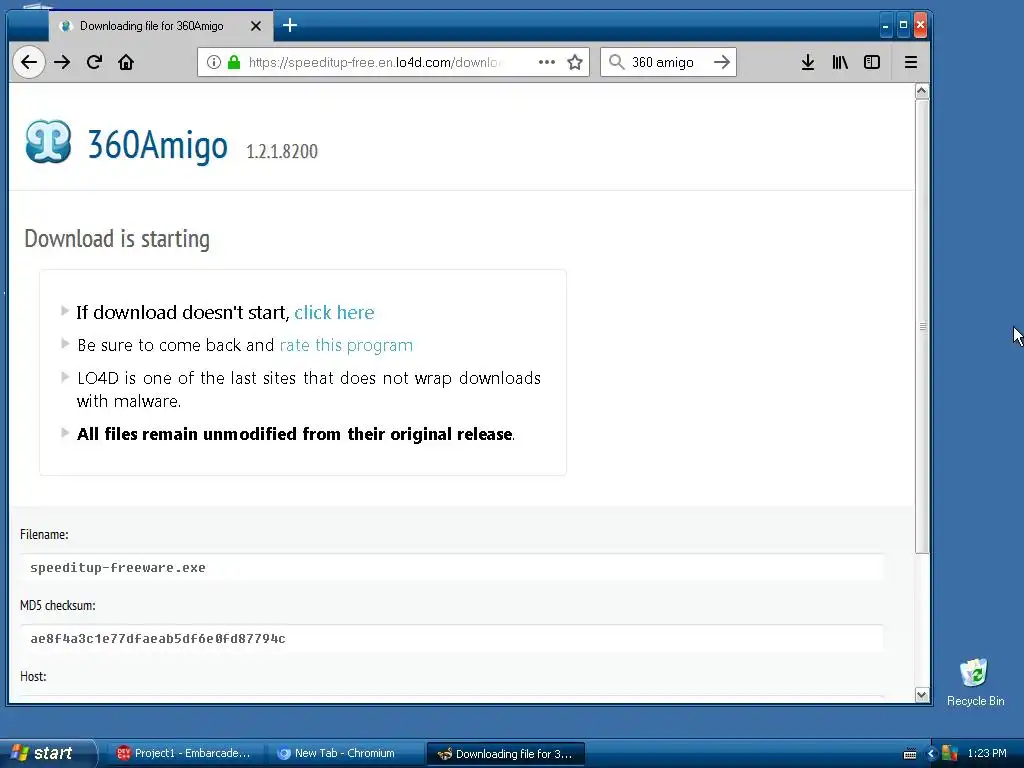Screen dimensions: 1024x768
Task: Minimize the Firefox window
Action: pyautogui.click(x=886, y=26)
